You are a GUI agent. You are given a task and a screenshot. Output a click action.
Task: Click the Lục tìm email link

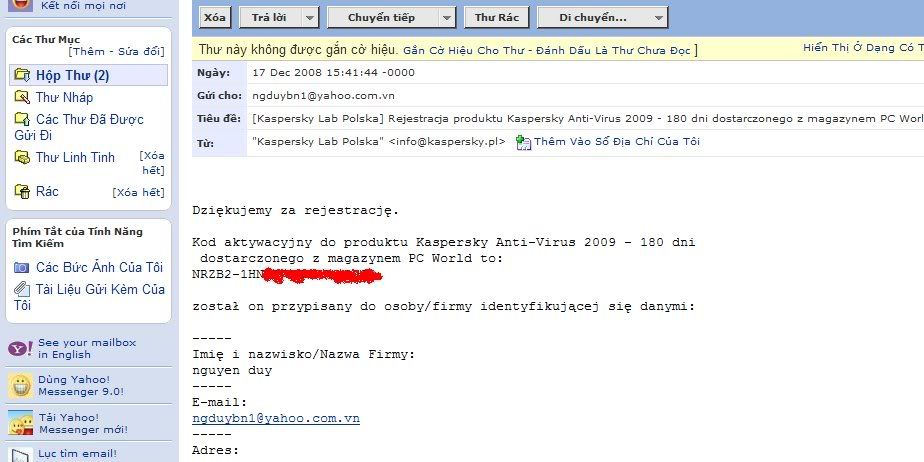tap(77, 454)
